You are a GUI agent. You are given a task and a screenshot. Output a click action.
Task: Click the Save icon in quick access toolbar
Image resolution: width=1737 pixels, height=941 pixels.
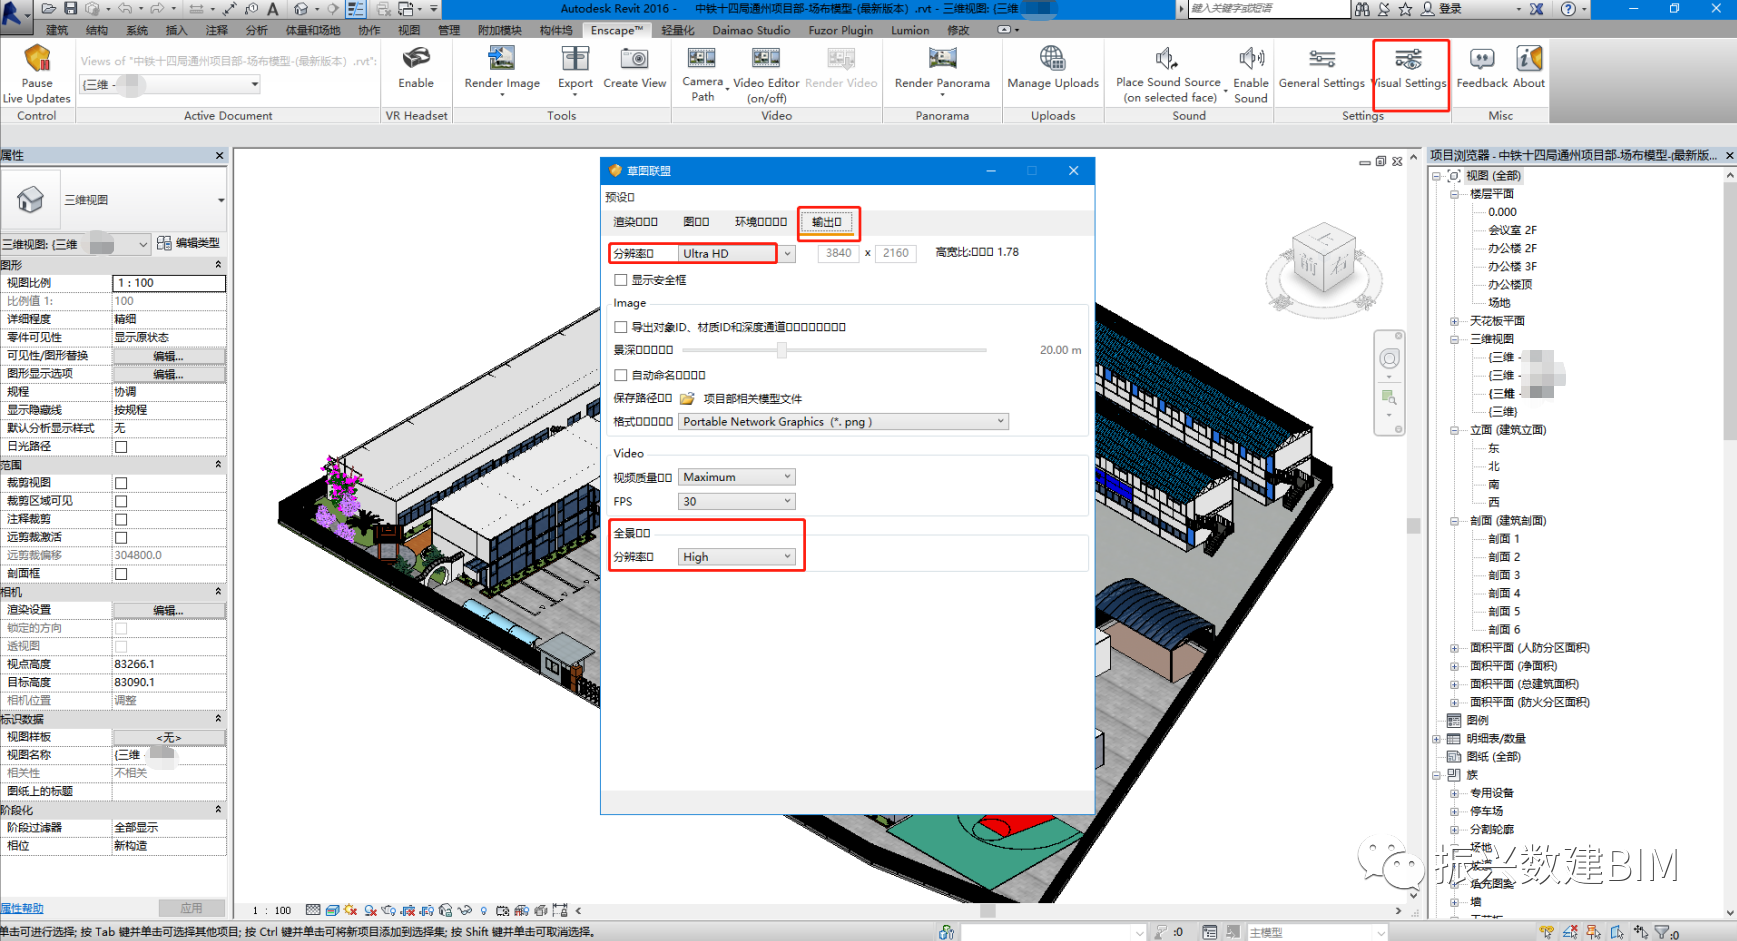(70, 9)
